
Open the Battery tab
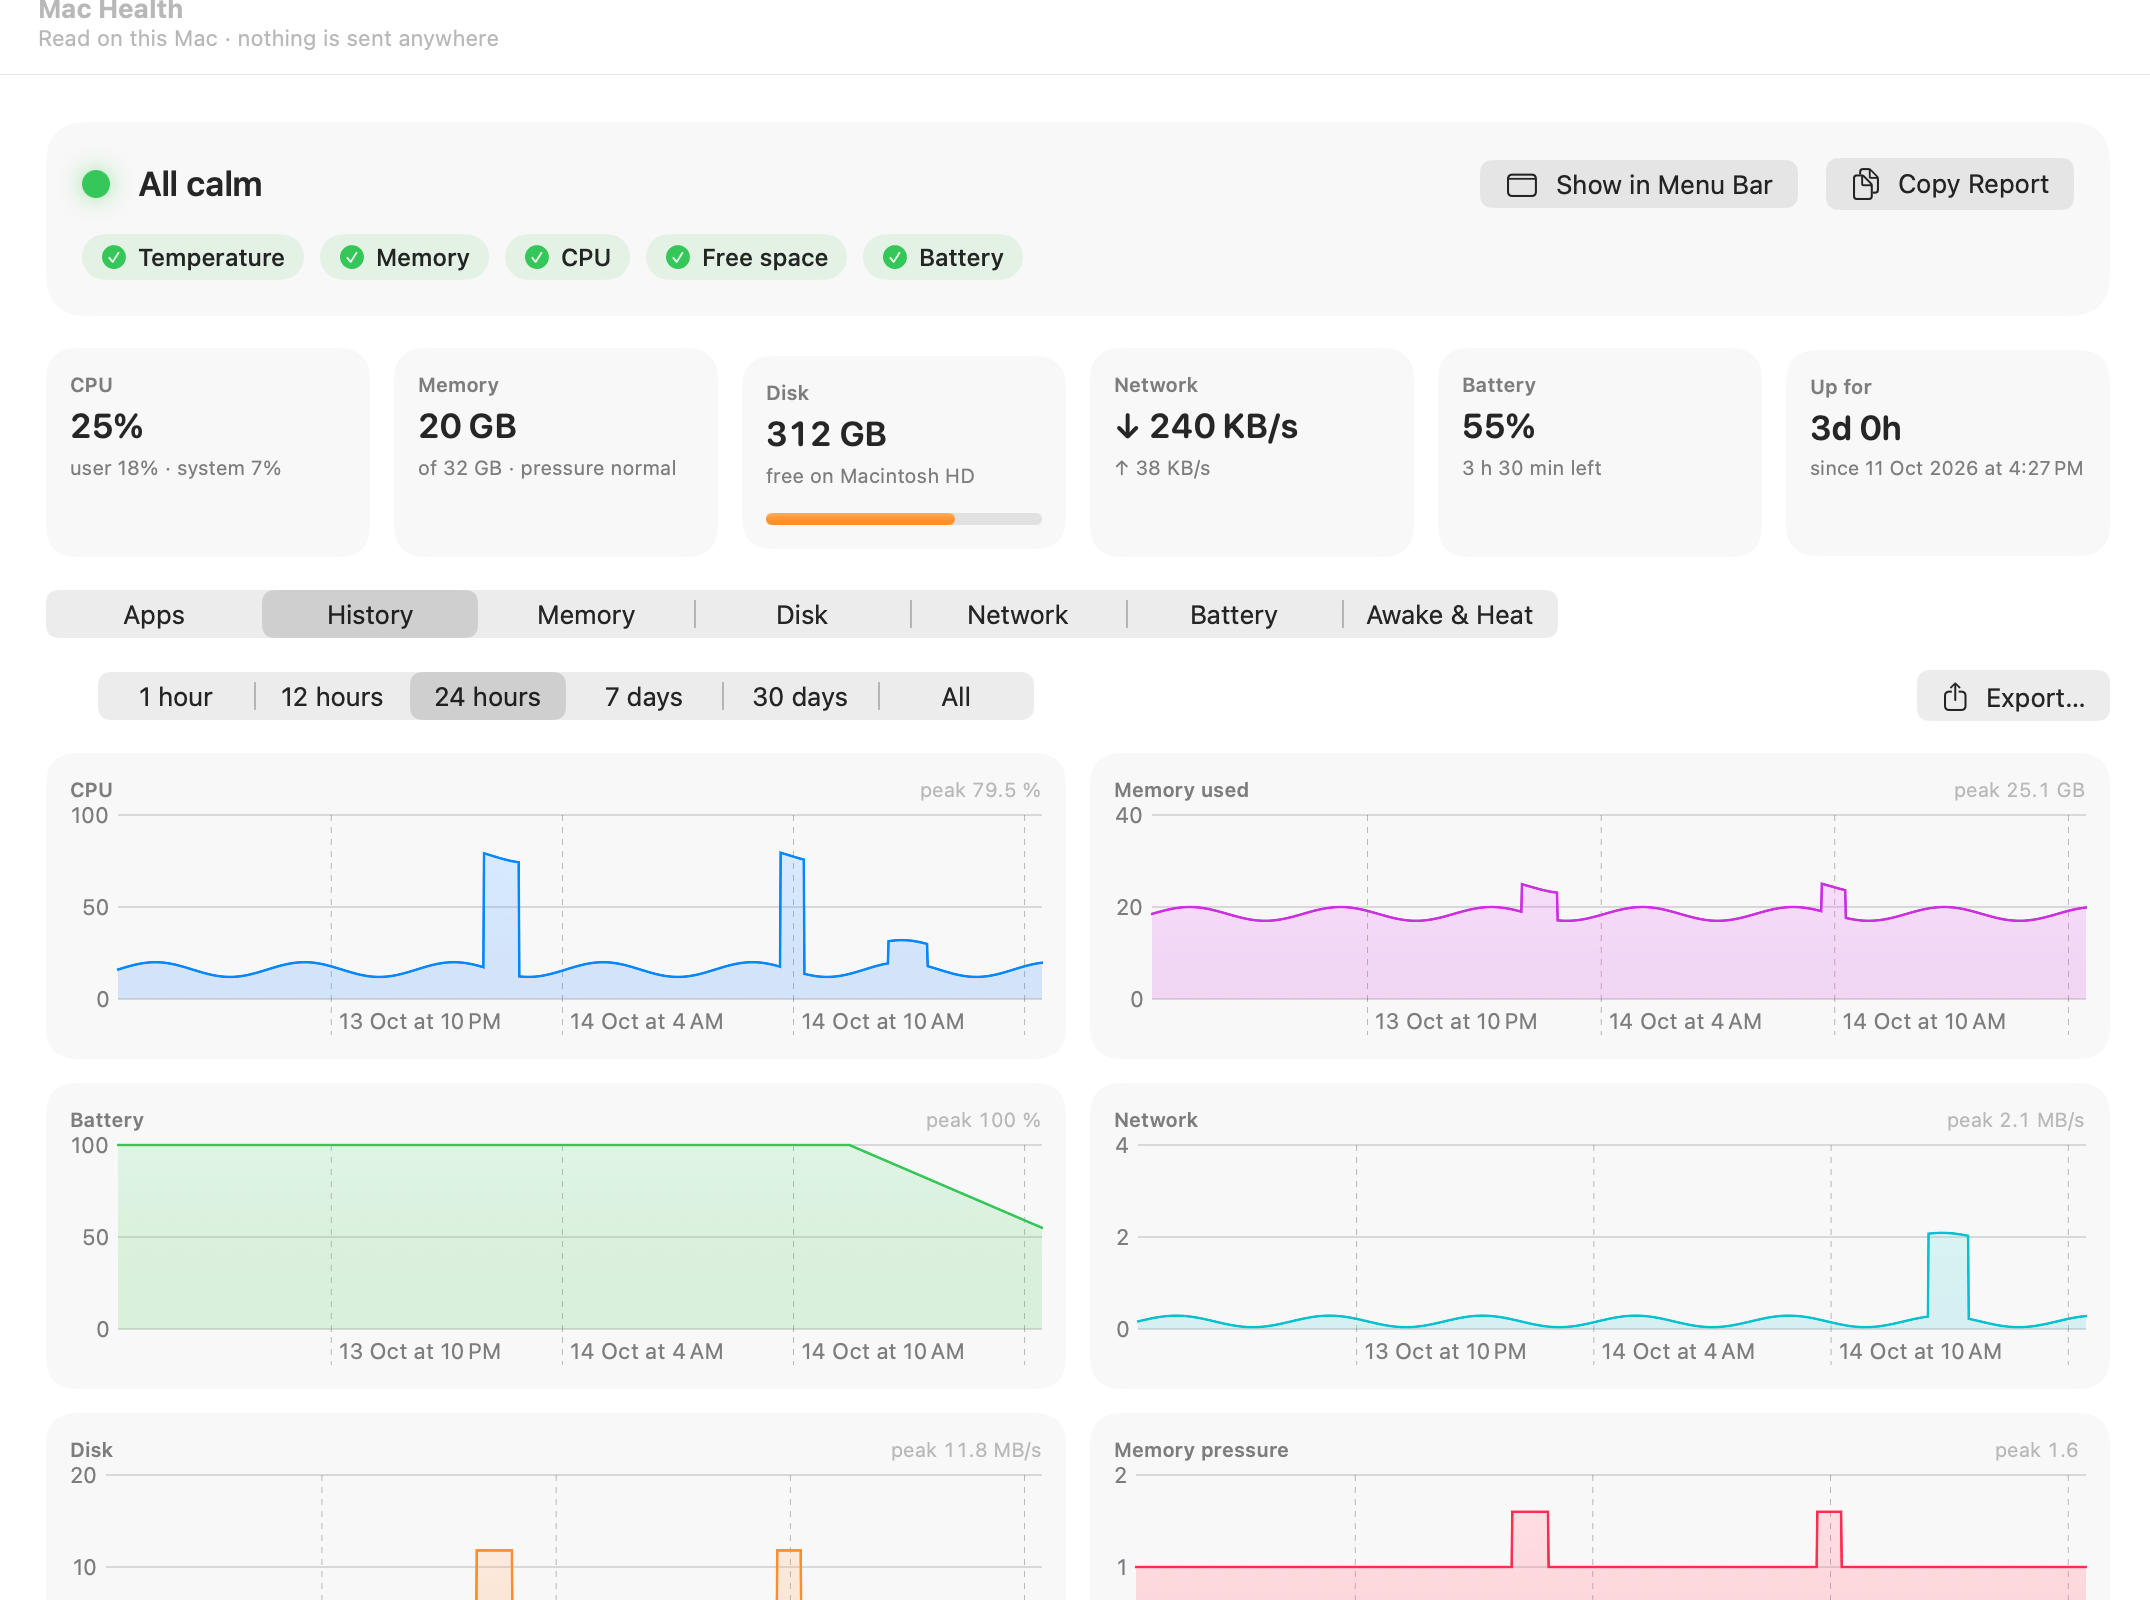point(1234,614)
